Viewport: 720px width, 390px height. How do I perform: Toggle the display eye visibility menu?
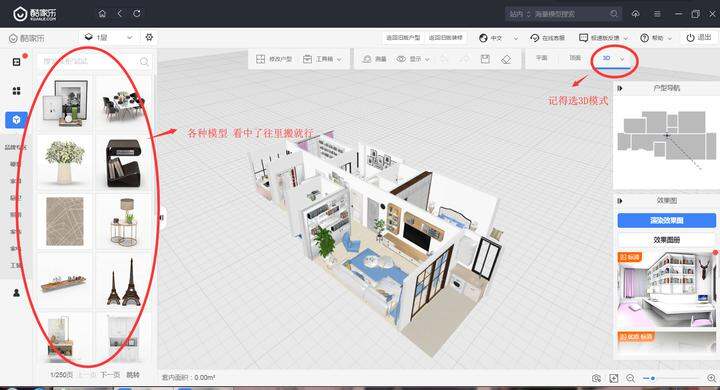pyautogui.click(x=413, y=59)
